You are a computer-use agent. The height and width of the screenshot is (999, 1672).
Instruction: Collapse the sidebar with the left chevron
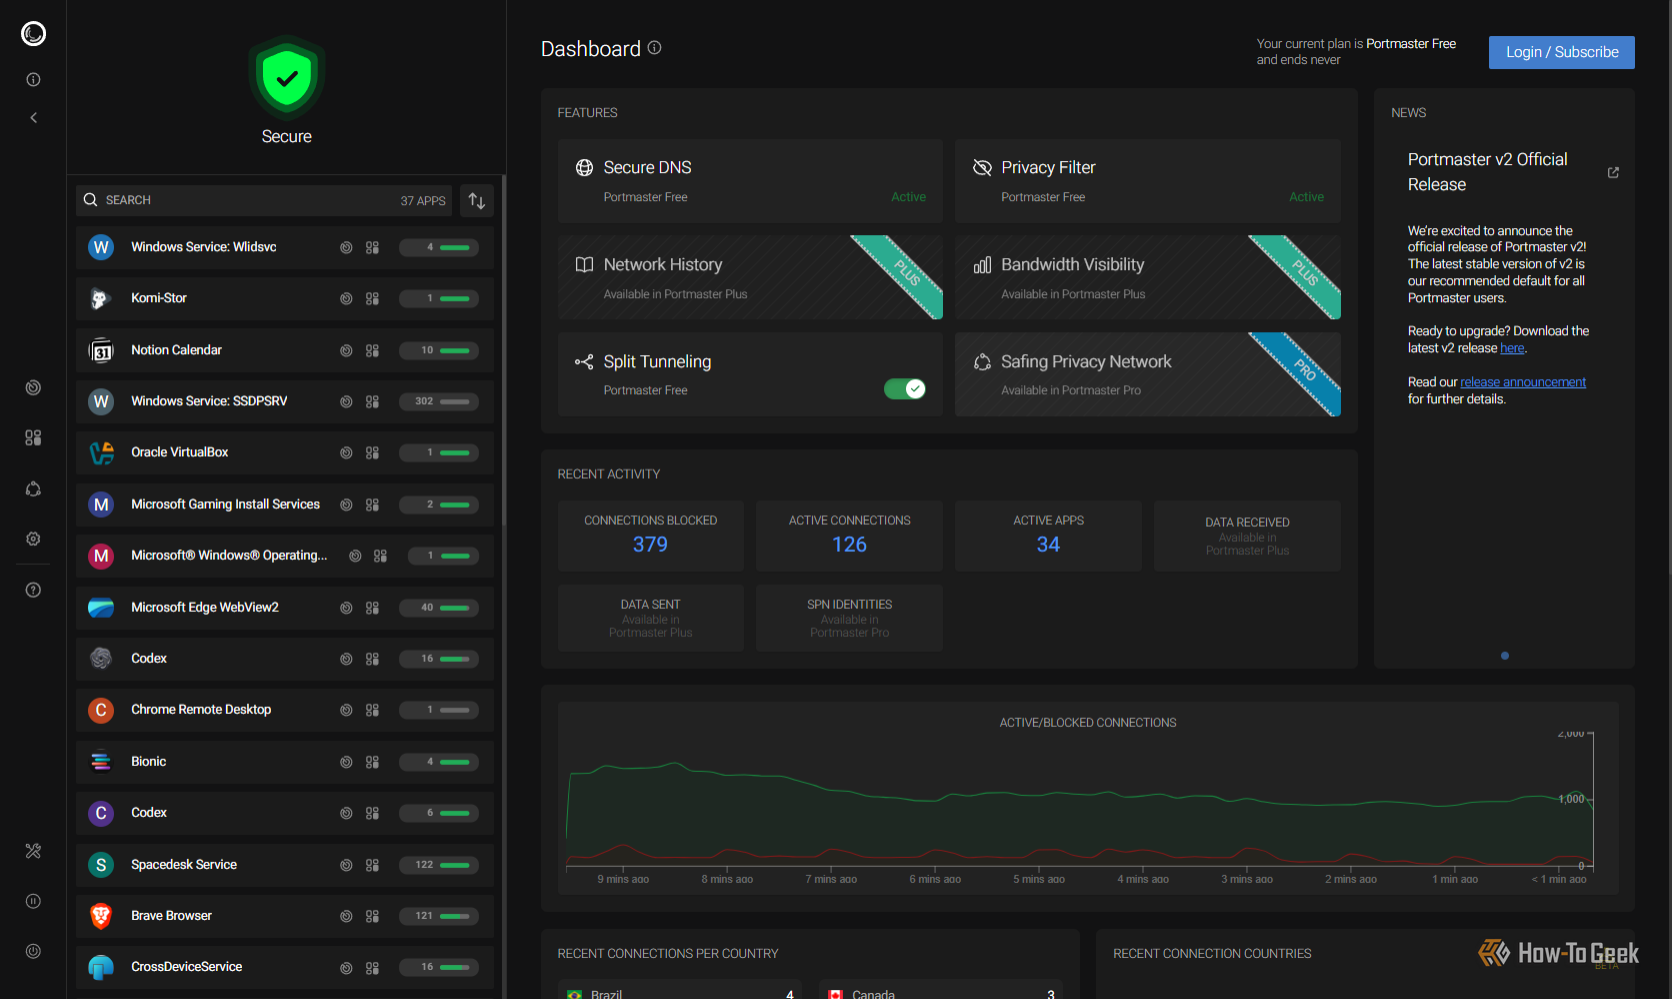click(33, 118)
